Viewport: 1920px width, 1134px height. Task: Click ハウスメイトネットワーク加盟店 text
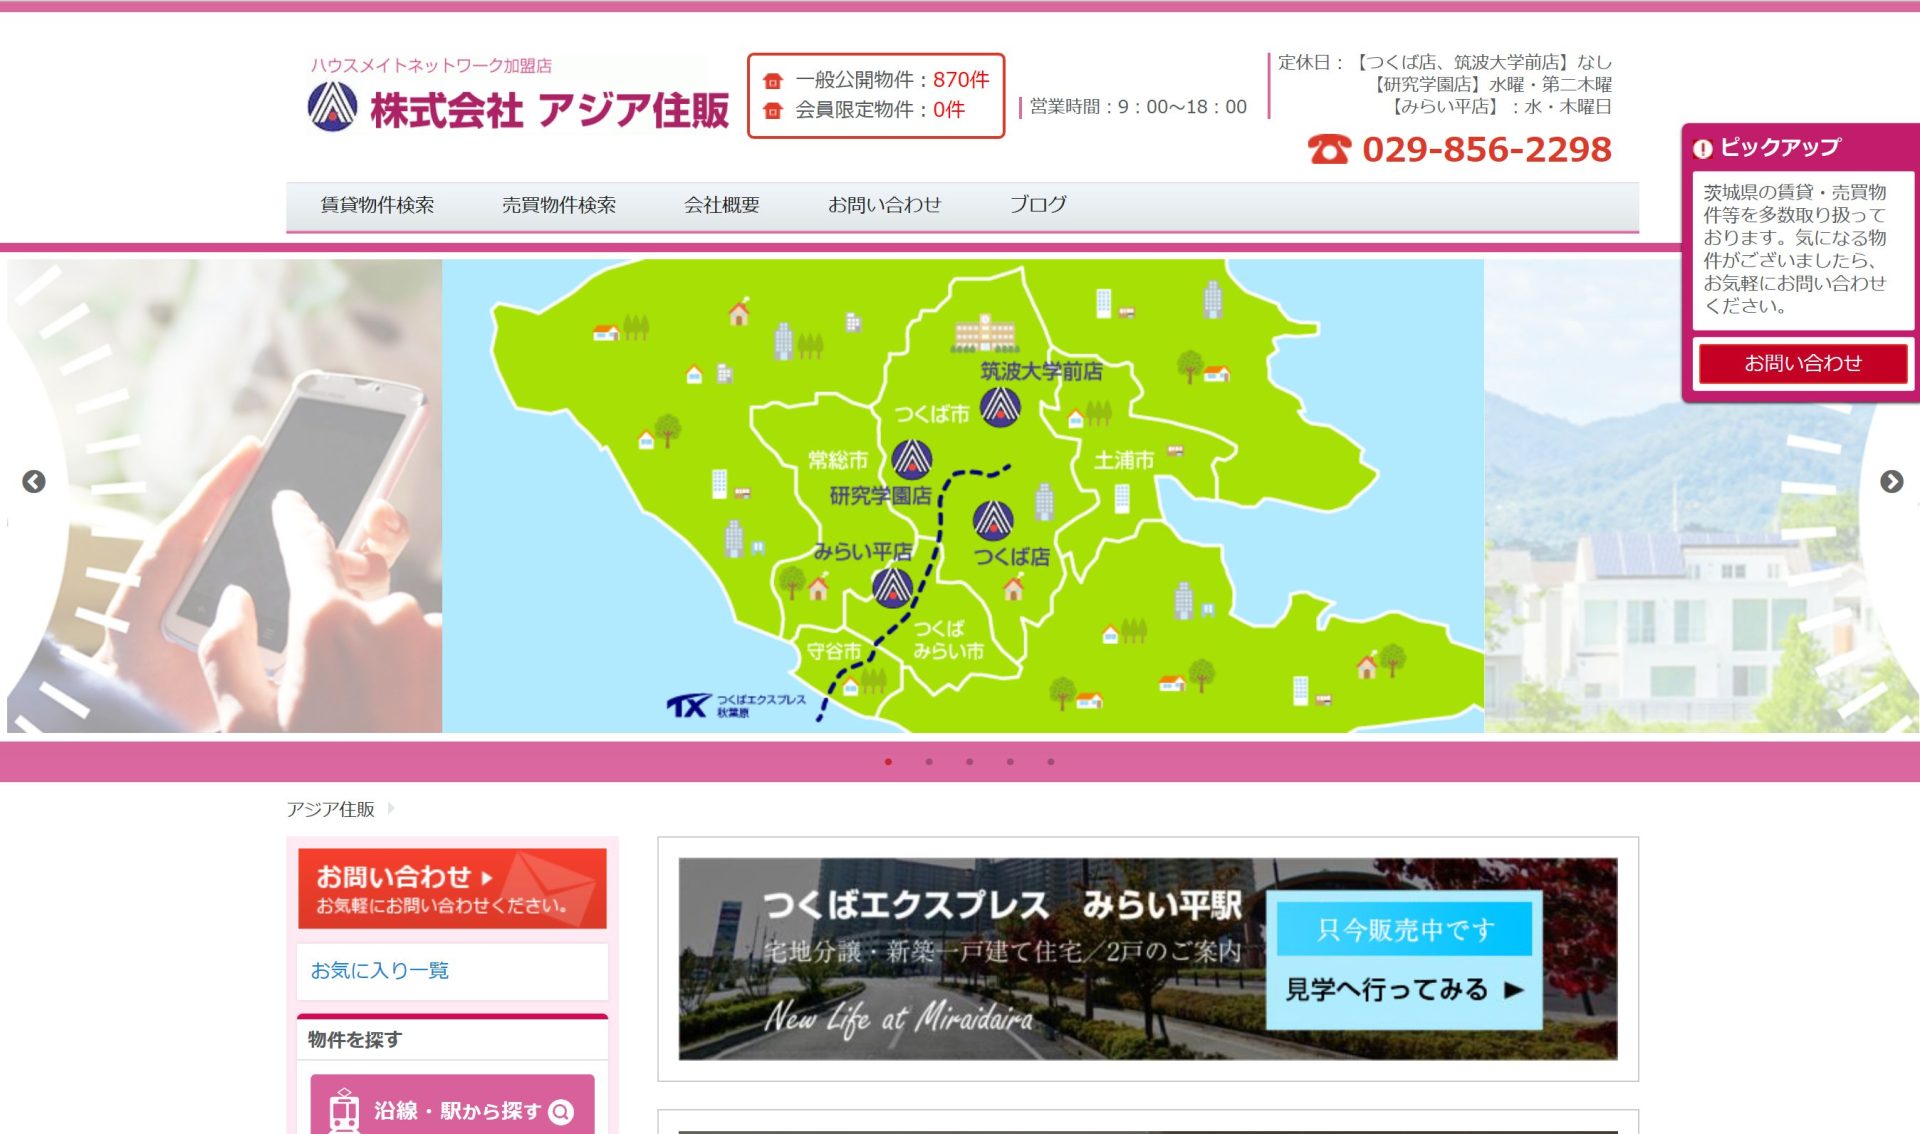tap(431, 66)
